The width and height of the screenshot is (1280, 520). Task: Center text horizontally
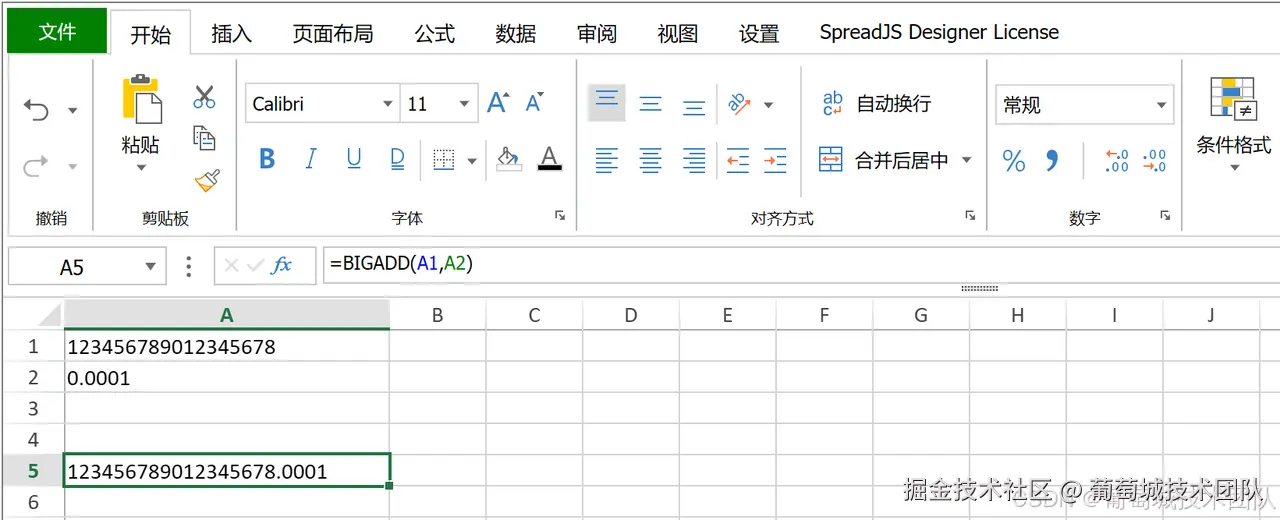pyautogui.click(x=650, y=160)
